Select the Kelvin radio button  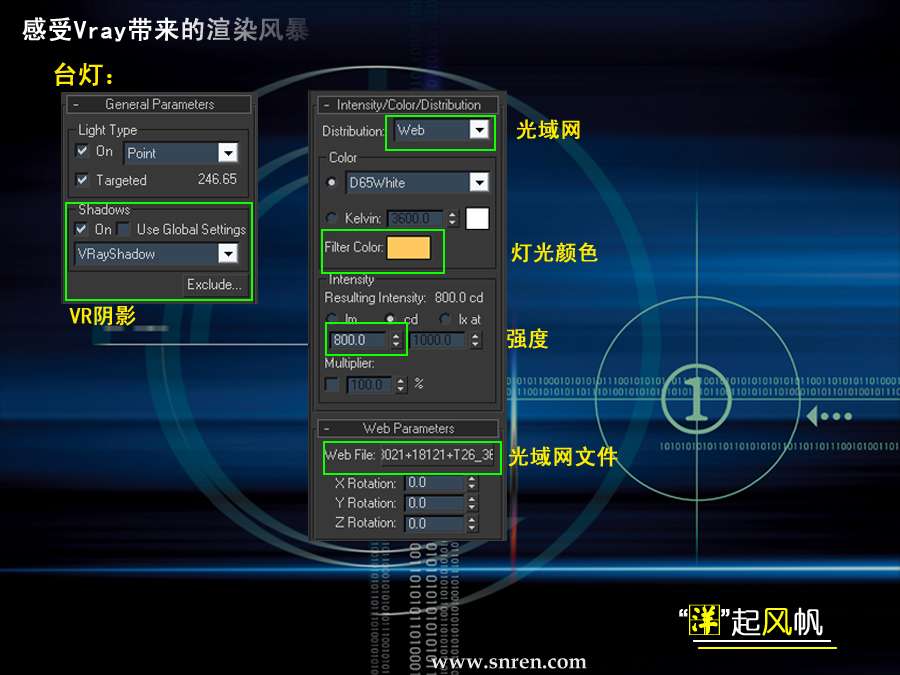point(331,218)
